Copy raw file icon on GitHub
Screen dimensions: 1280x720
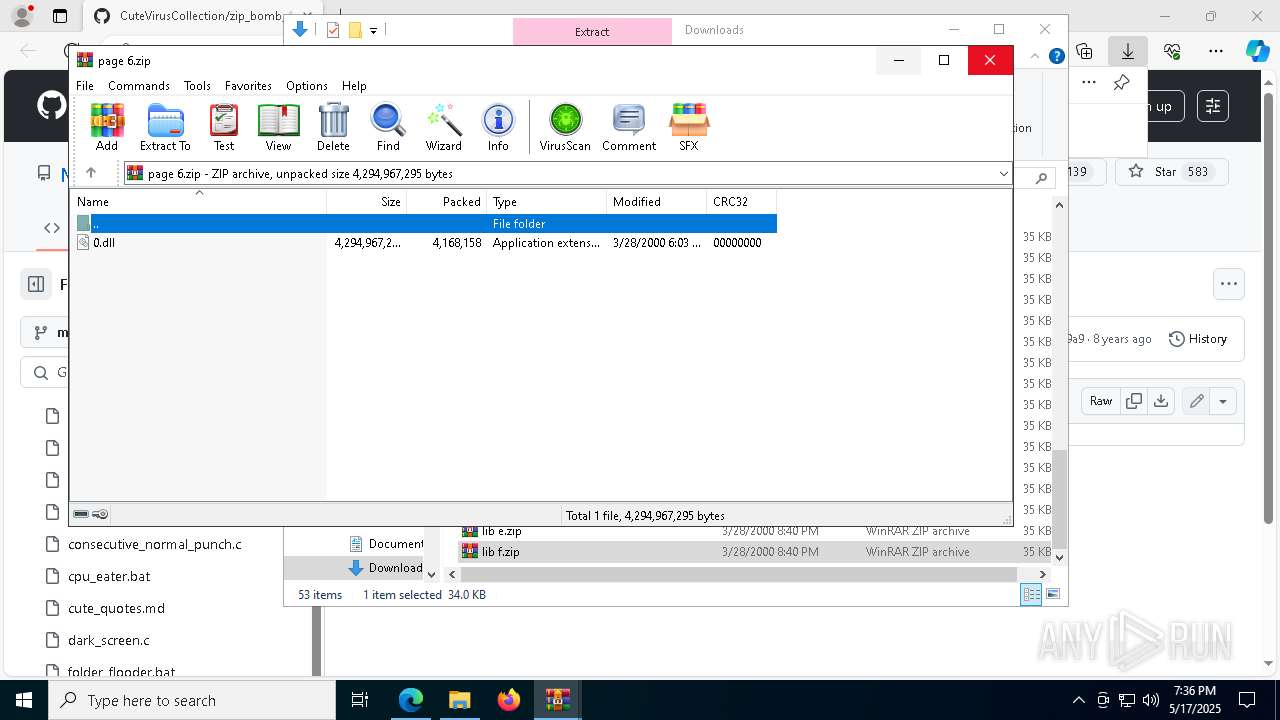point(1134,401)
